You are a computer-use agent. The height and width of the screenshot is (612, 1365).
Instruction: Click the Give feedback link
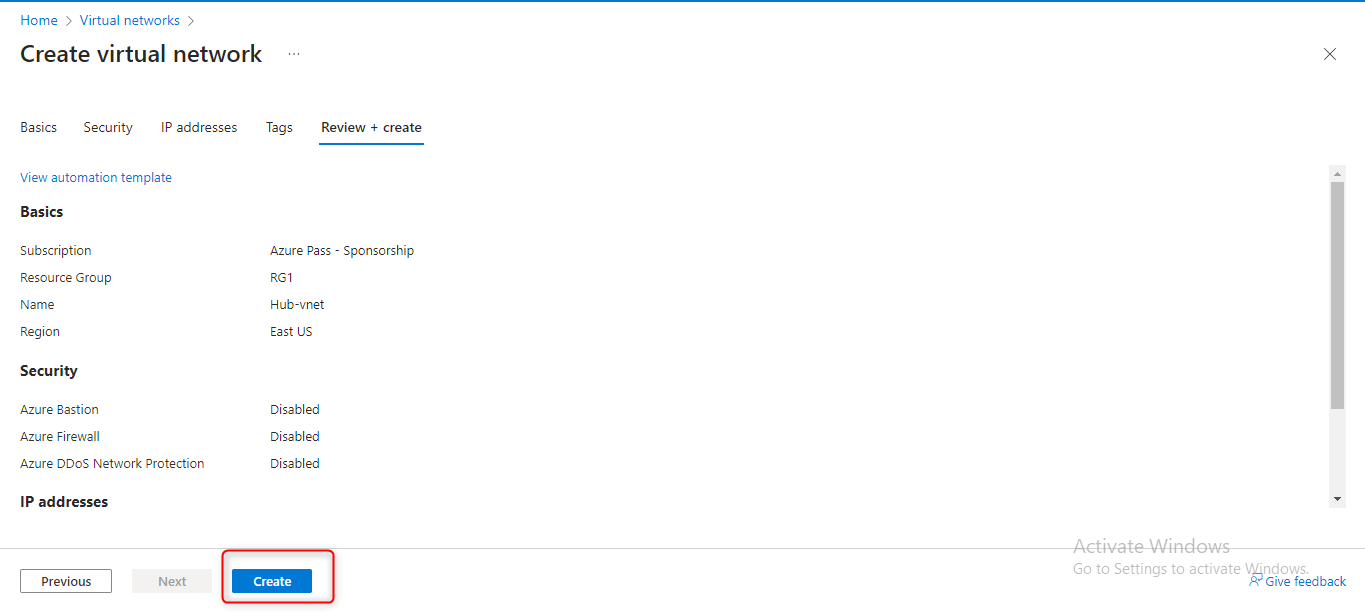click(1306, 581)
